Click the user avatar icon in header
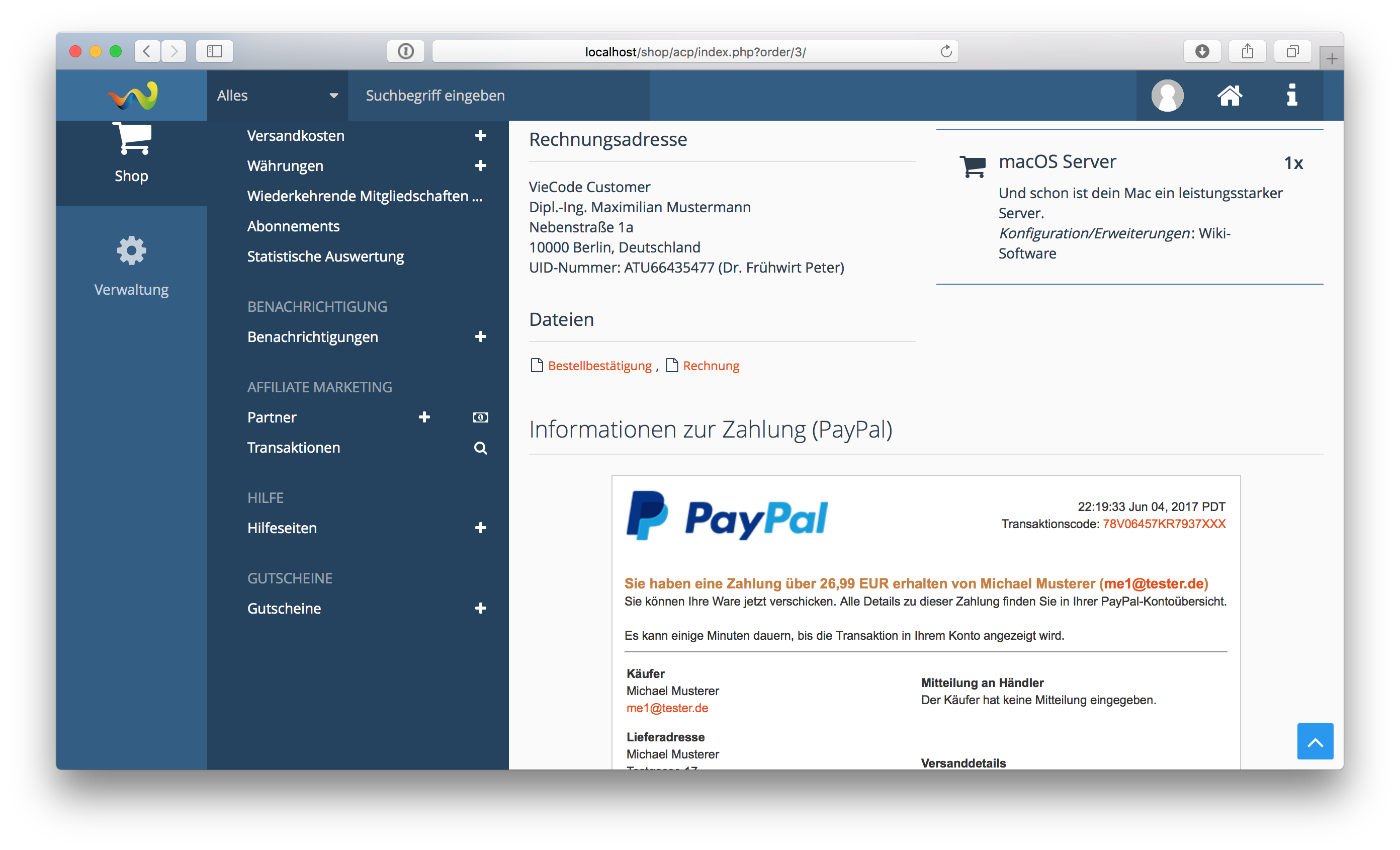 (x=1167, y=96)
